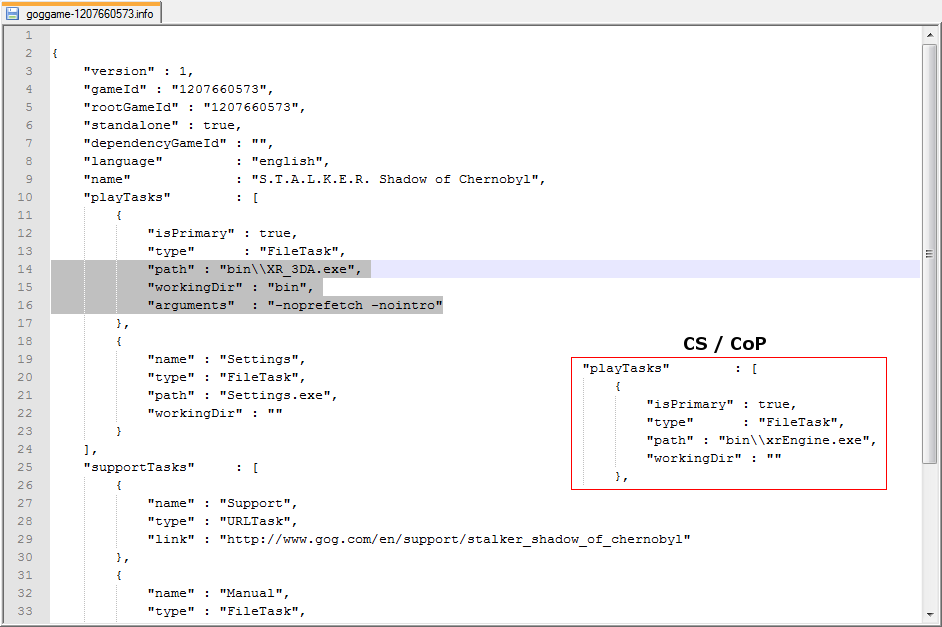Viewport: 942px width, 627px height.
Task: Click the "dependencyGameId" key text
Action: 155,143
